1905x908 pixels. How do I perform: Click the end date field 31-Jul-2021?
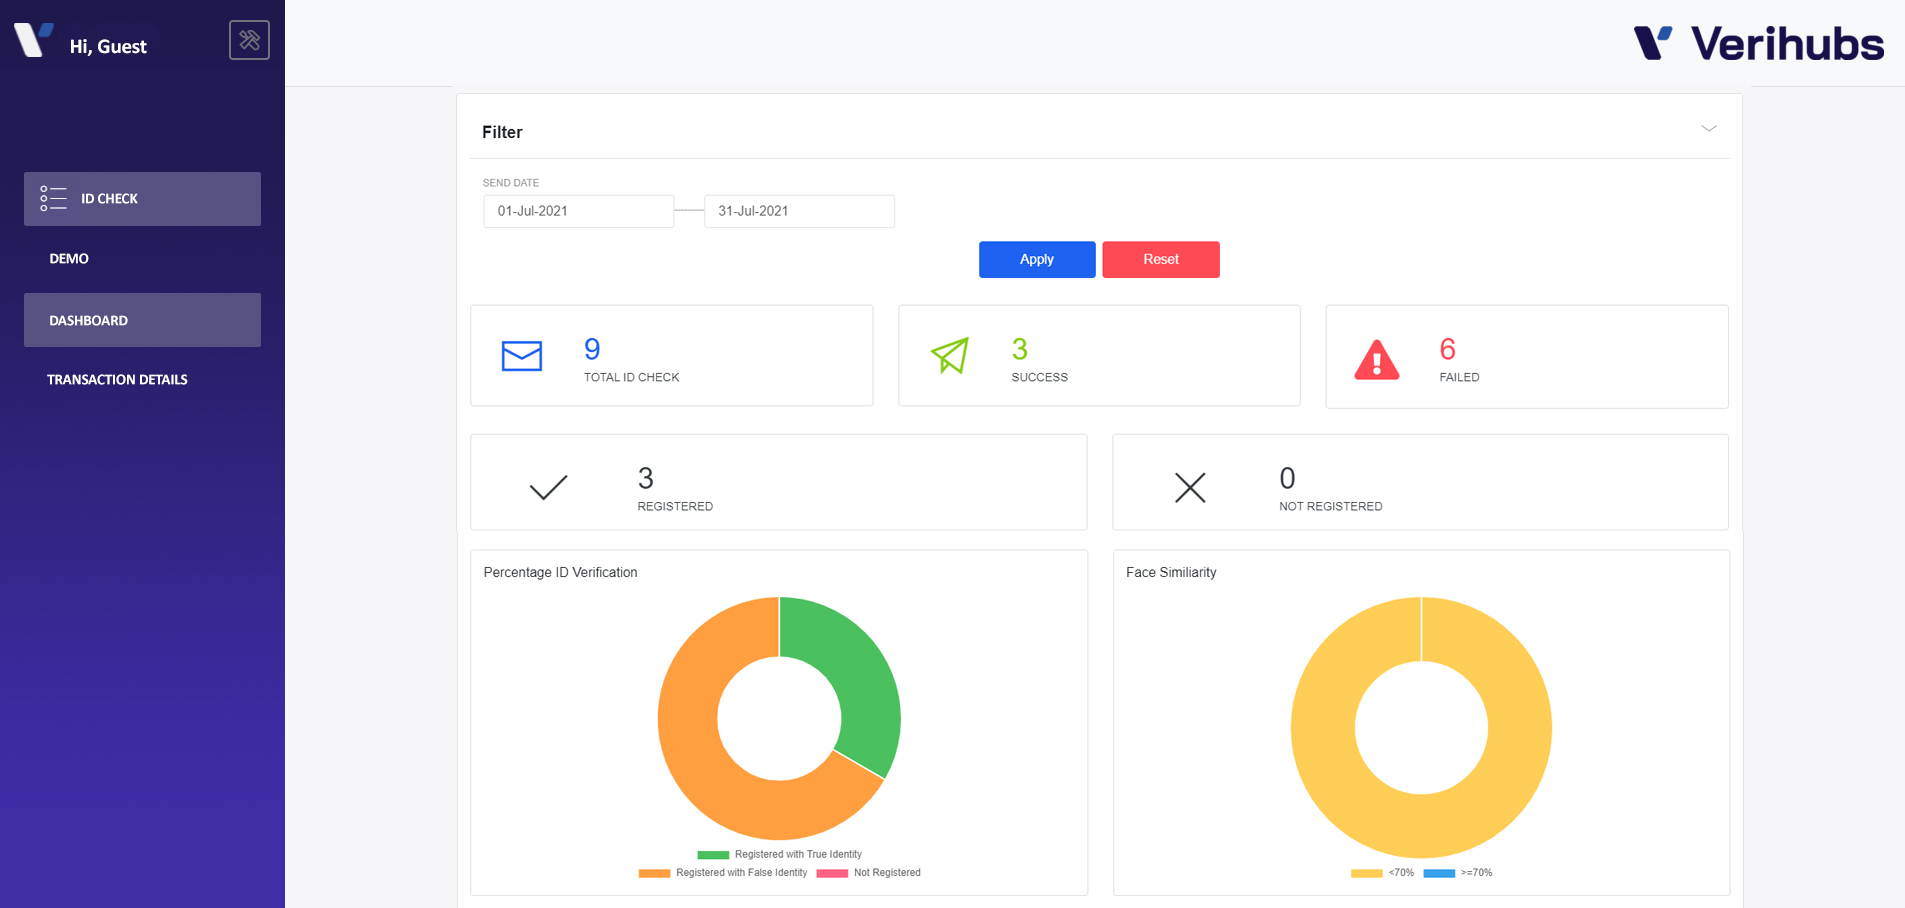tap(799, 211)
